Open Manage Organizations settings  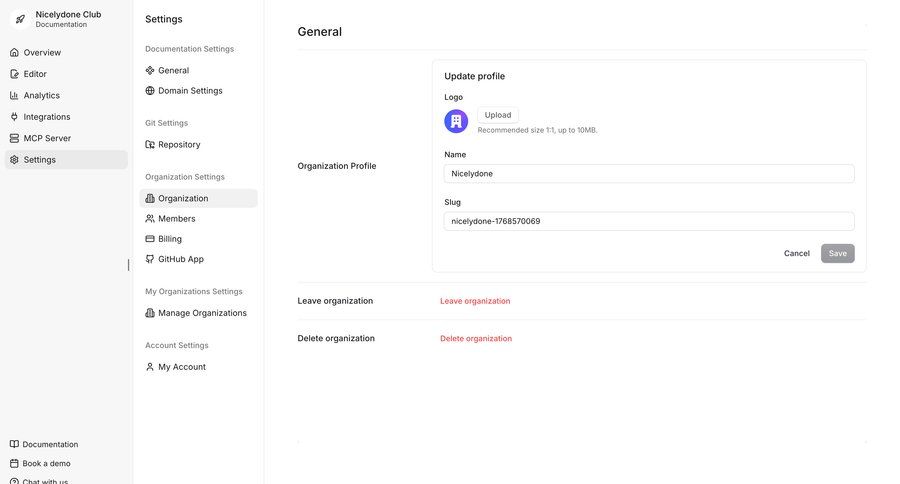(x=202, y=313)
